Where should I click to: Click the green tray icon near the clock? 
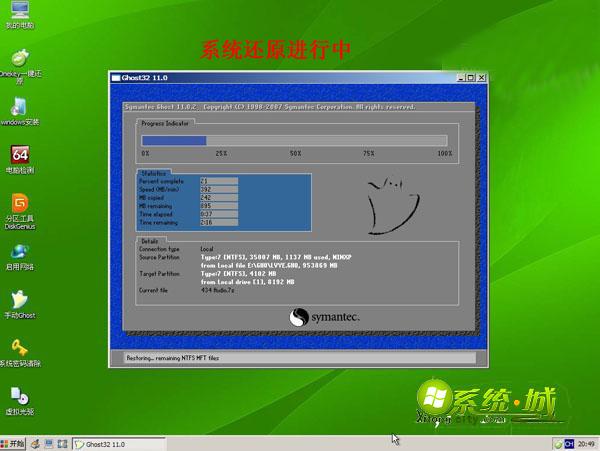558,444
